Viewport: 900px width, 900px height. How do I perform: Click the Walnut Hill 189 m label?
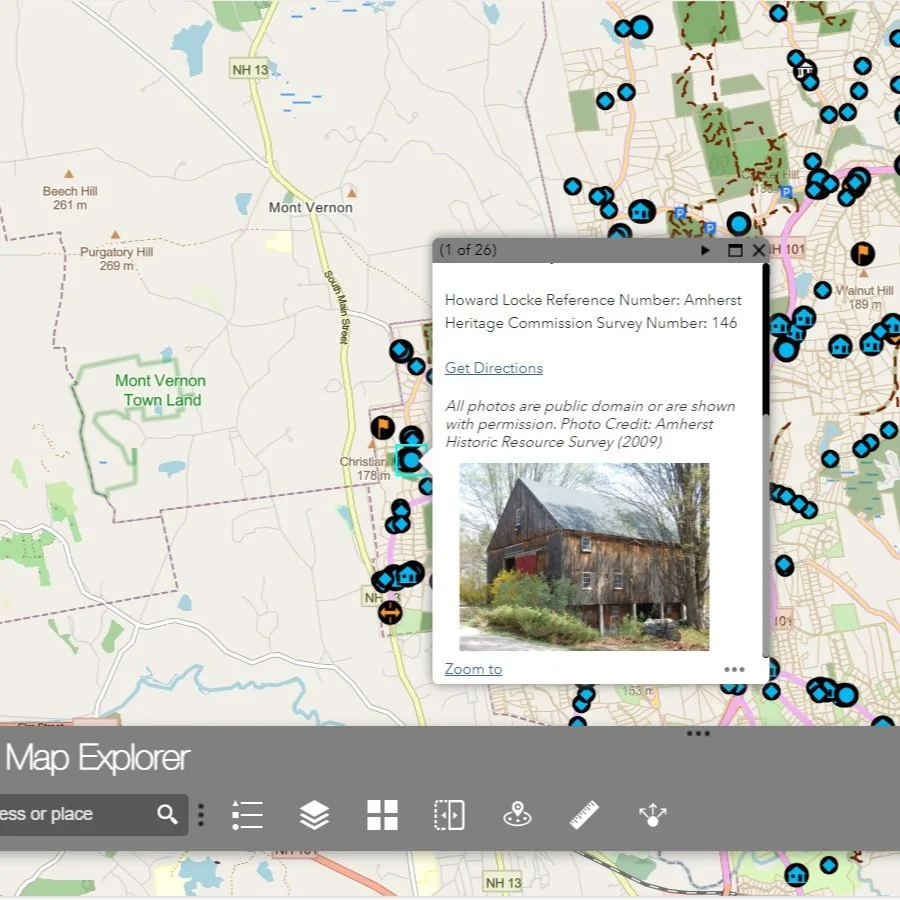864,297
